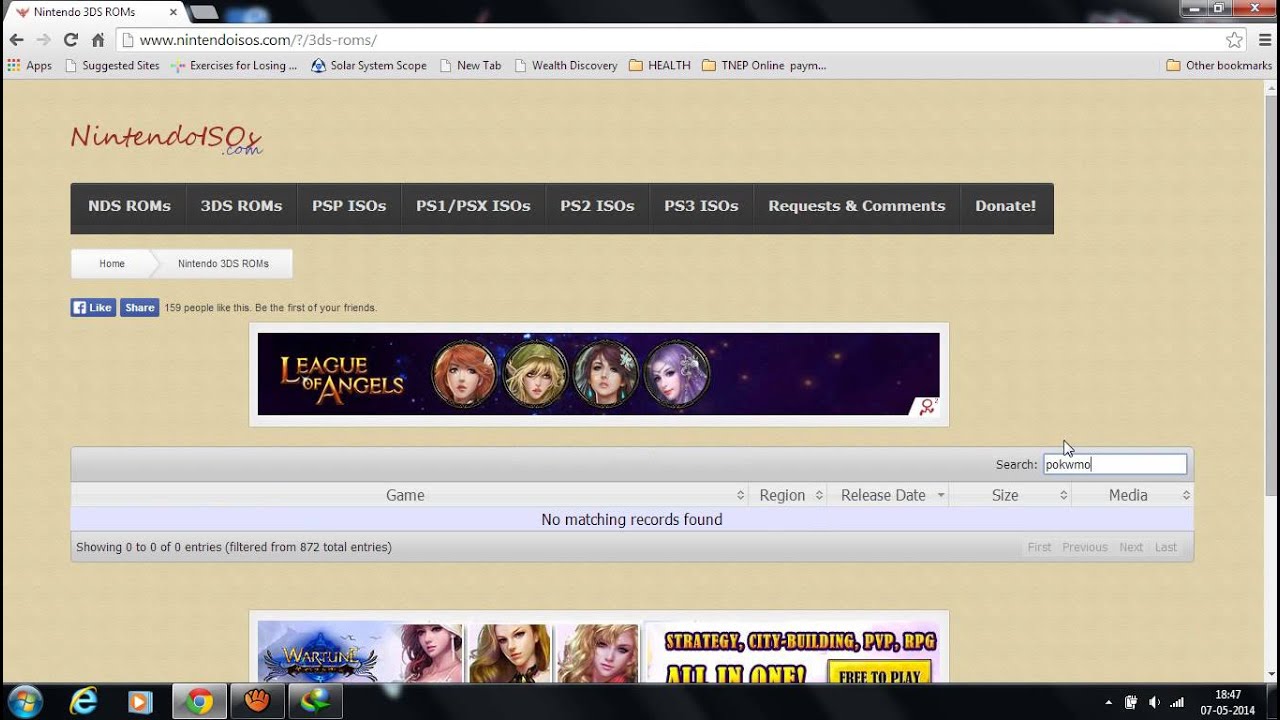Image resolution: width=1280 pixels, height=720 pixels.
Task: Expand Other bookmarks folder
Action: point(1219,65)
